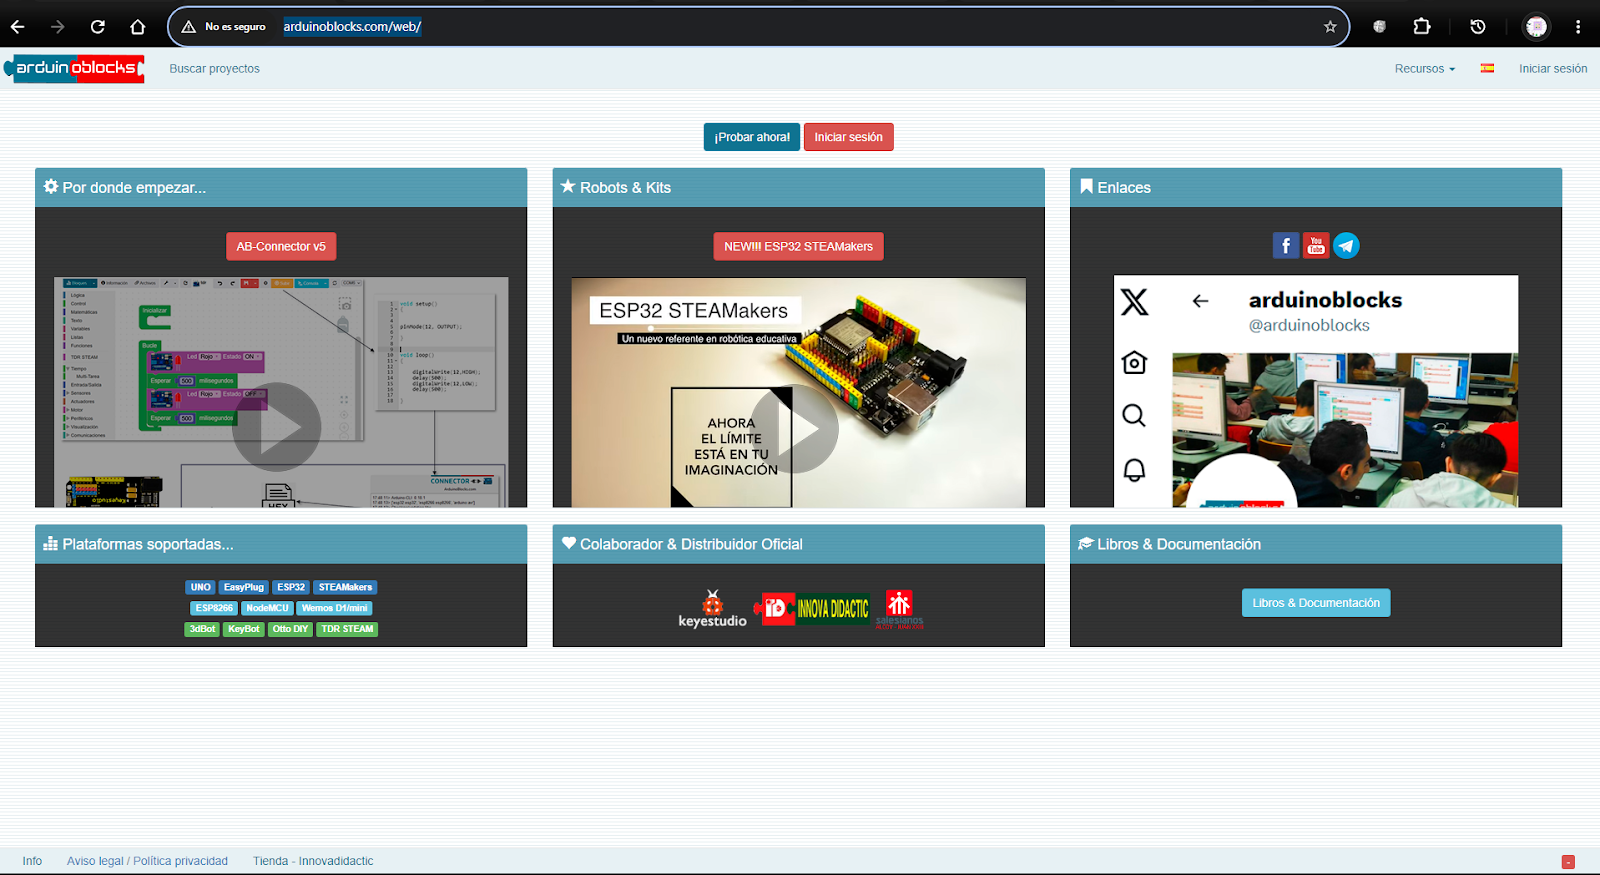This screenshot has height=875, width=1600.
Task: Click the notifications bell in the X feed
Action: [x=1134, y=470]
